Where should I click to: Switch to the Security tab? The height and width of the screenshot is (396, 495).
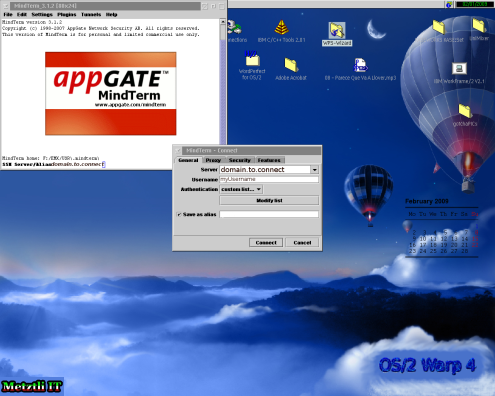(x=239, y=160)
